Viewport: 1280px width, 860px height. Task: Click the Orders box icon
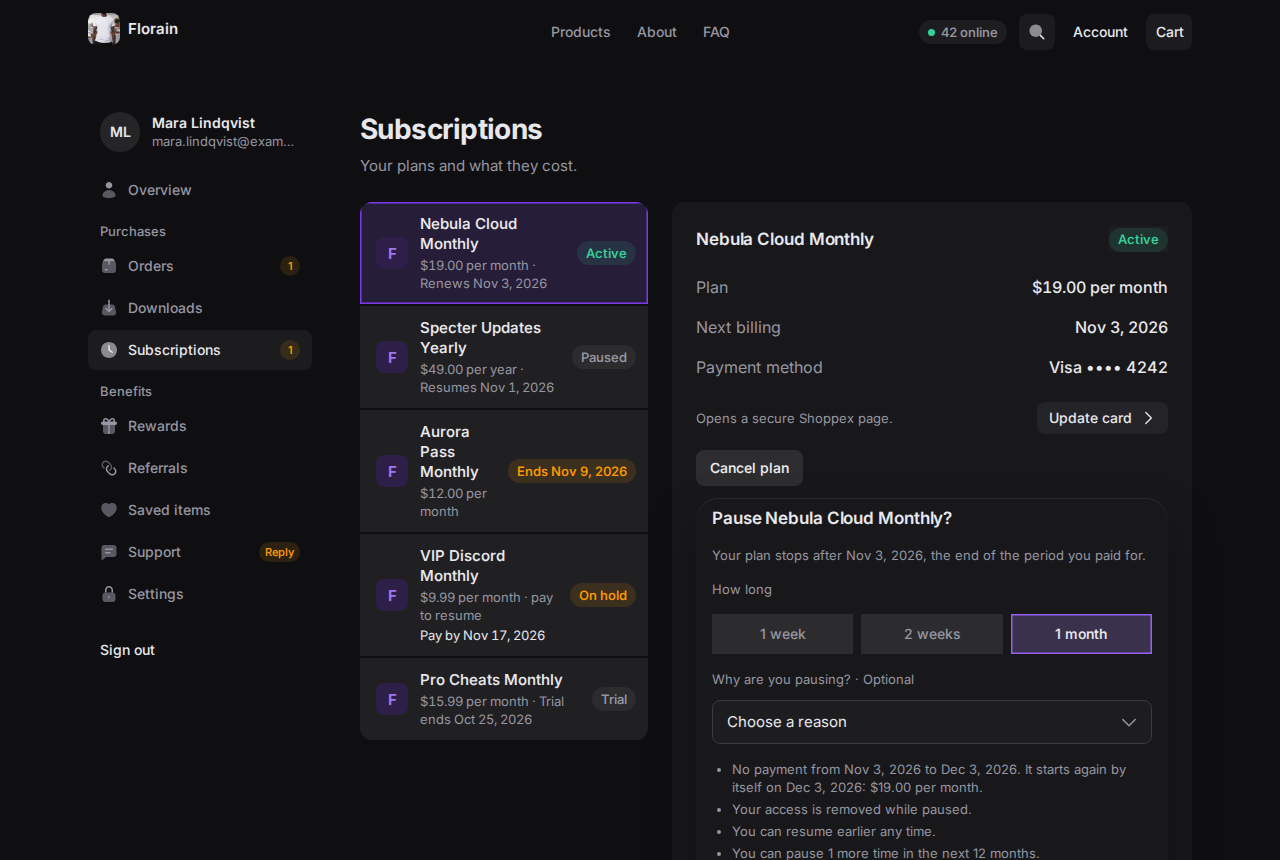(x=109, y=266)
